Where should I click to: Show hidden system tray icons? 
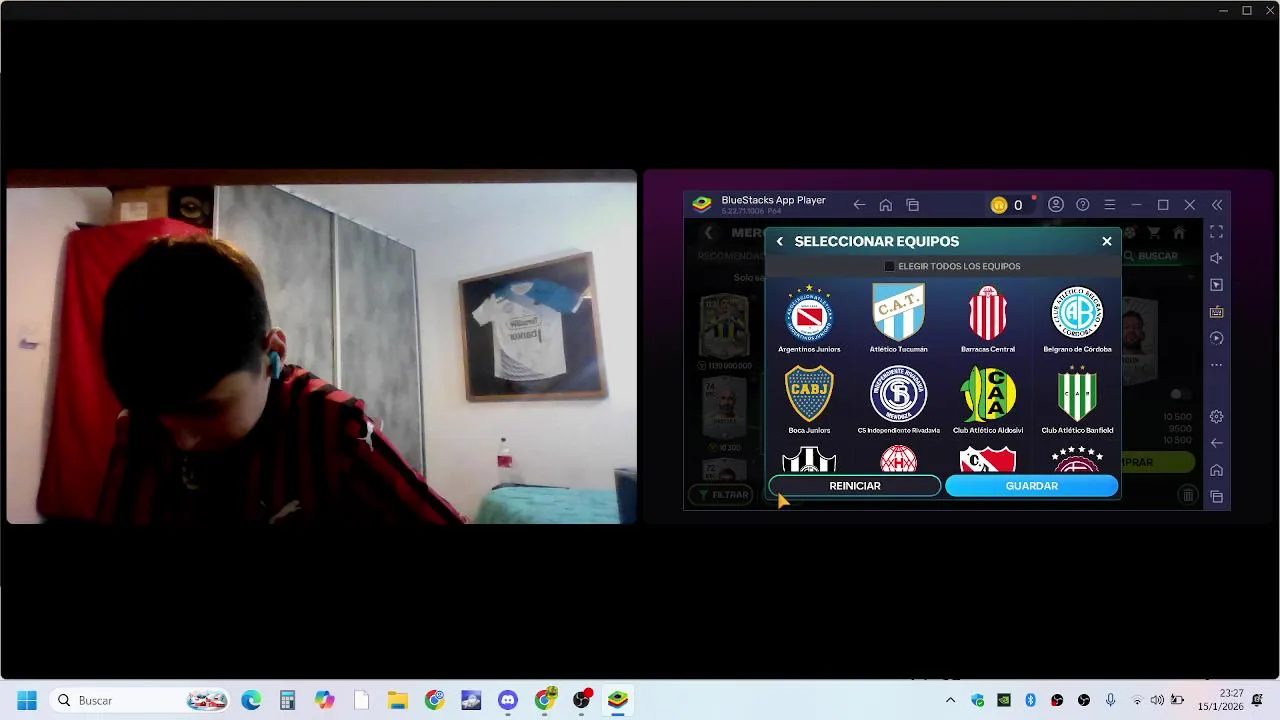pos(950,700)
